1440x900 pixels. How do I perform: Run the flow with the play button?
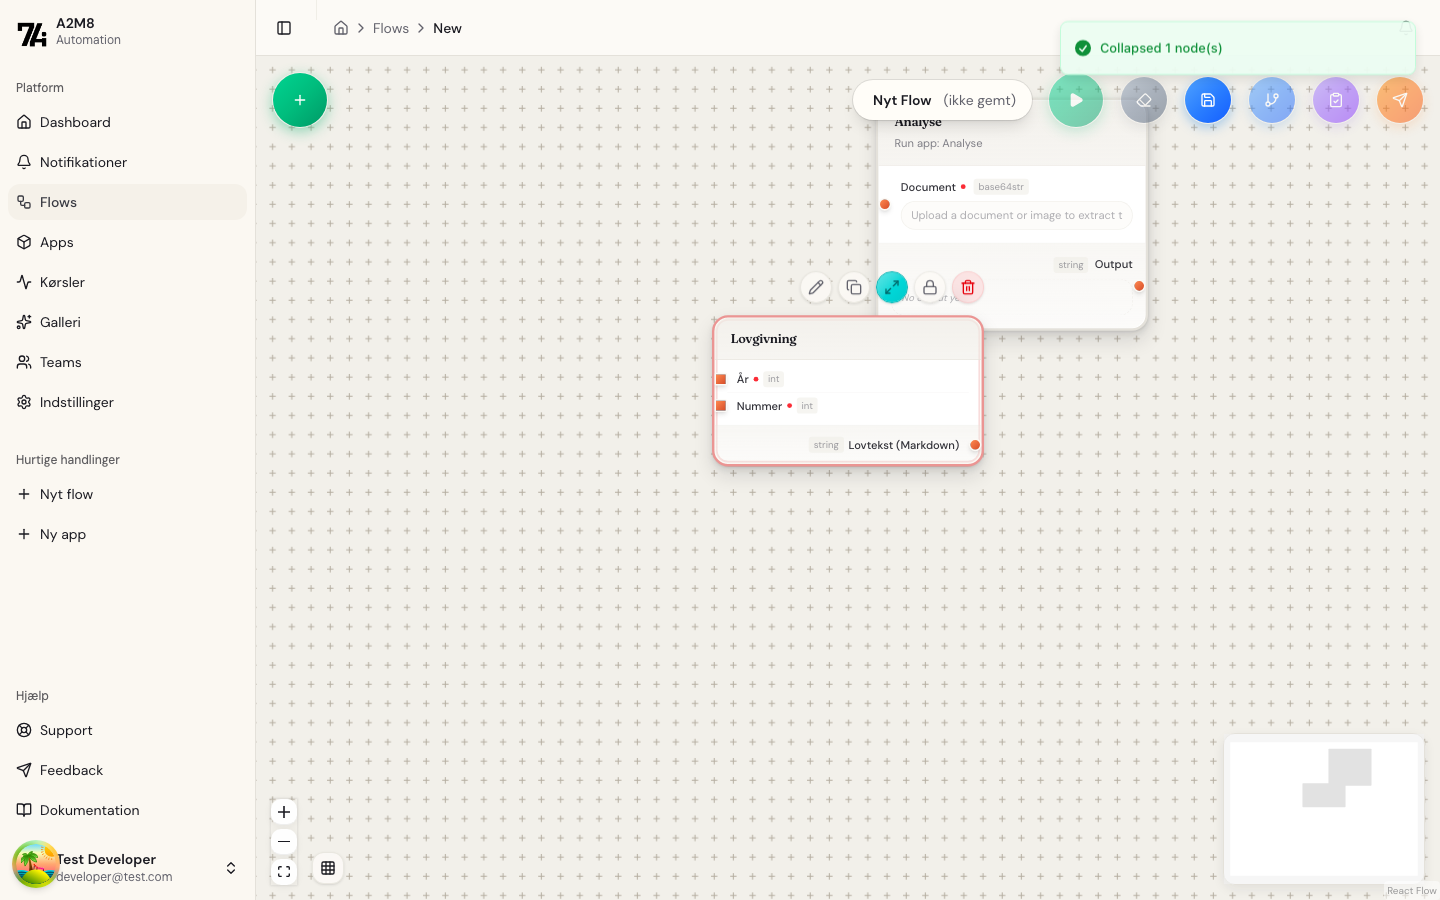click(1076, 100)
